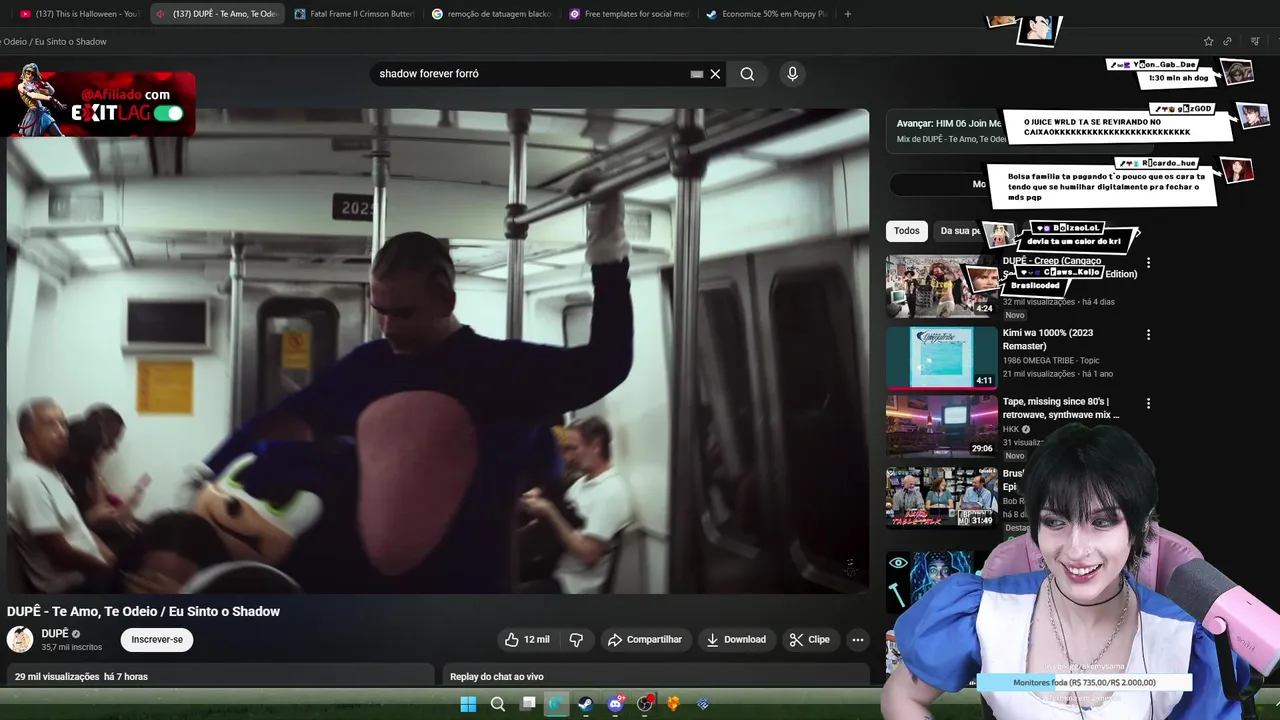Click the 'Mix de DUPÊ - Te Amo, Te Odeio' subtitle

point(951,139)
